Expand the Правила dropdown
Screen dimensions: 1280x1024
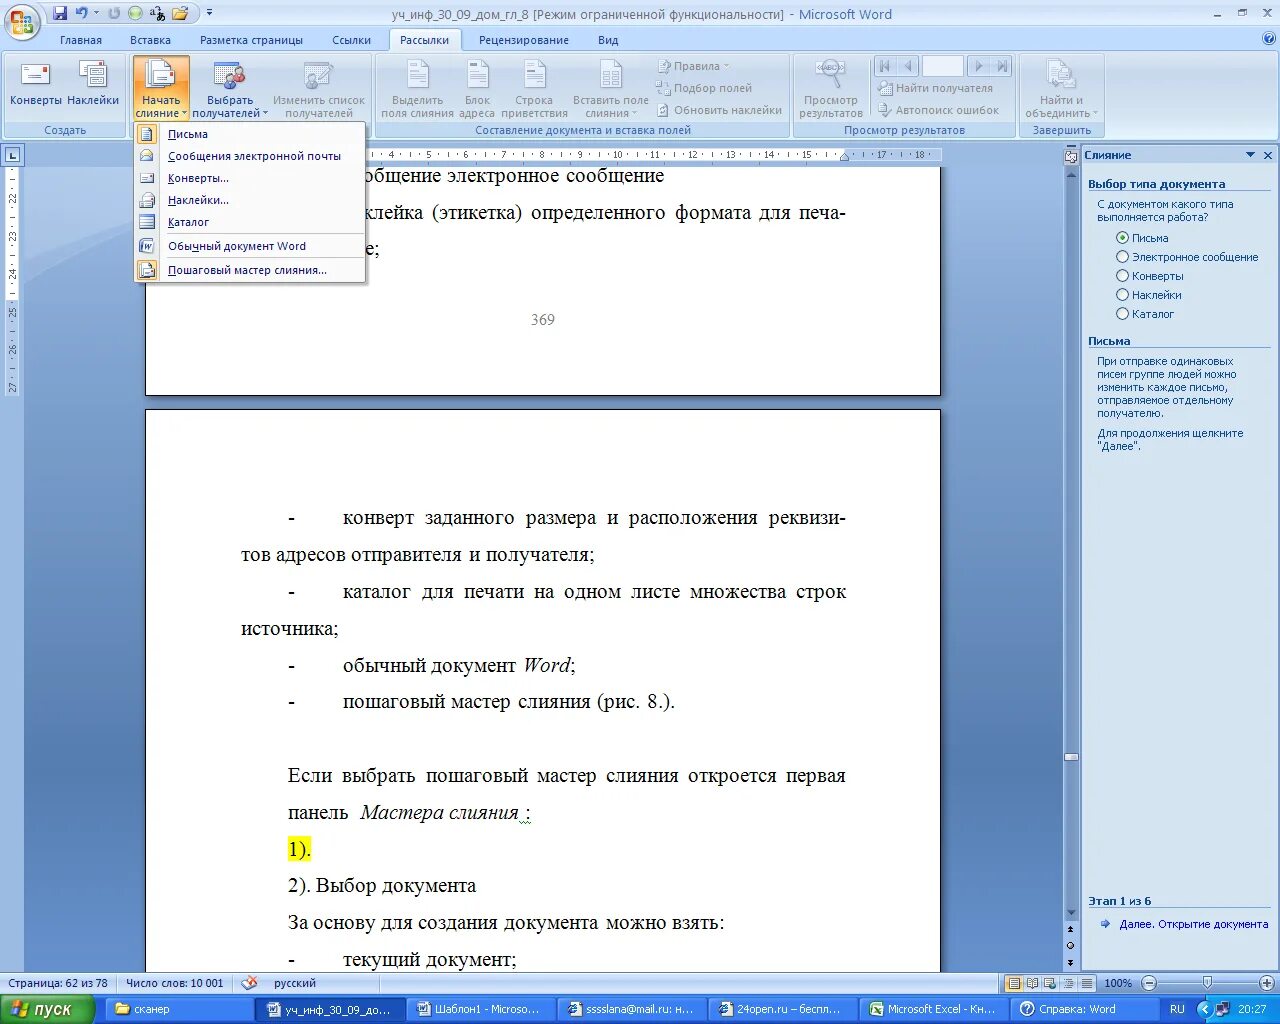click(693, 66)
